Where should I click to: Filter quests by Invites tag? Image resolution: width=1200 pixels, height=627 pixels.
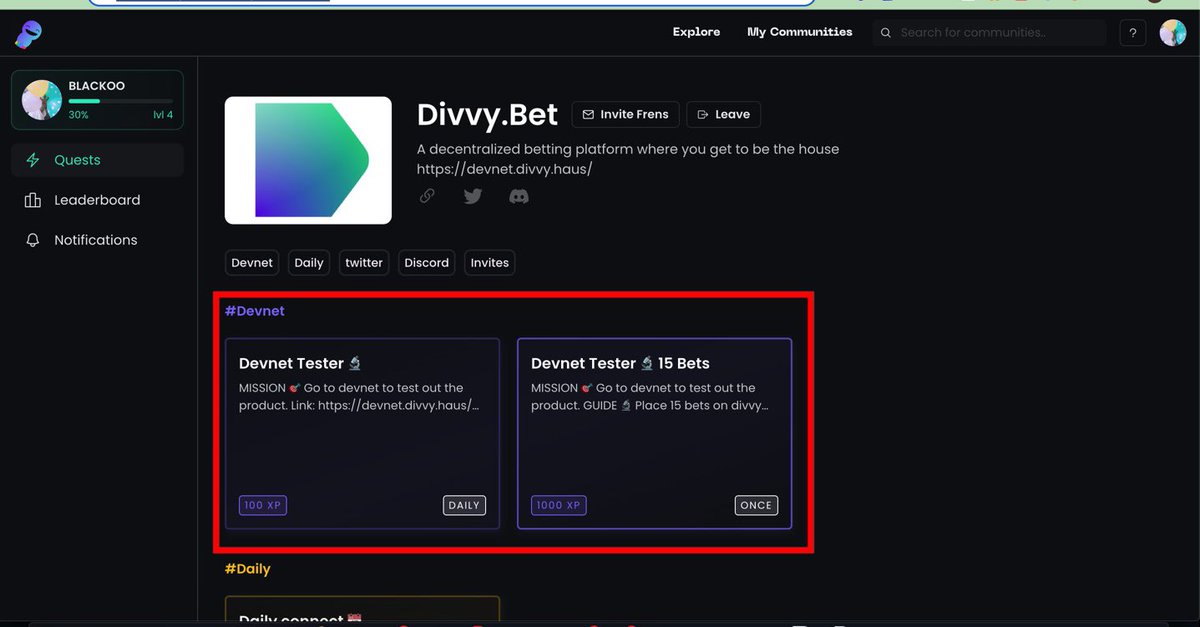[490, 263]
